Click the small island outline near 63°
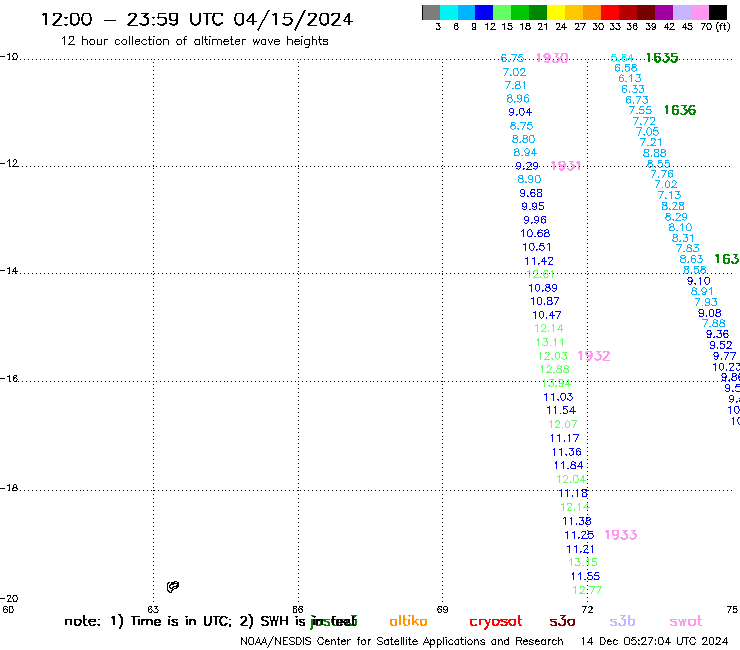 [x=173, y=587]
